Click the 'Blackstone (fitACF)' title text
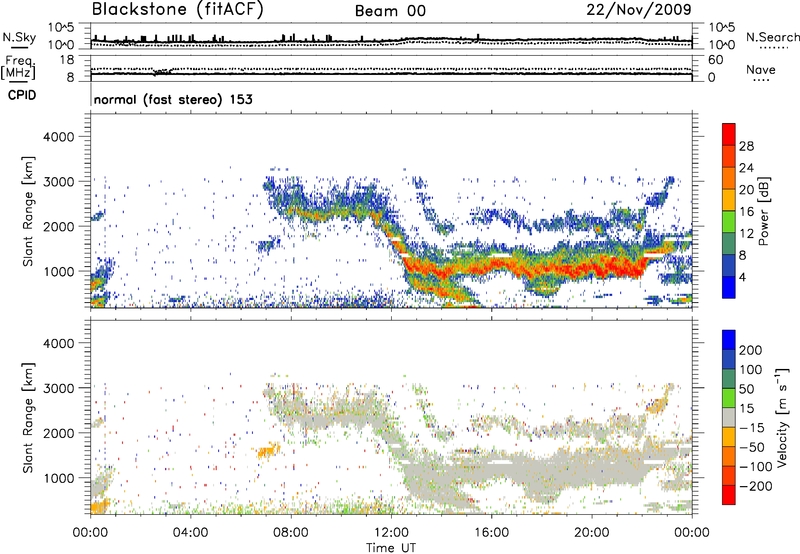The width and height of the screenshot is (800, 554). [178, 10]
